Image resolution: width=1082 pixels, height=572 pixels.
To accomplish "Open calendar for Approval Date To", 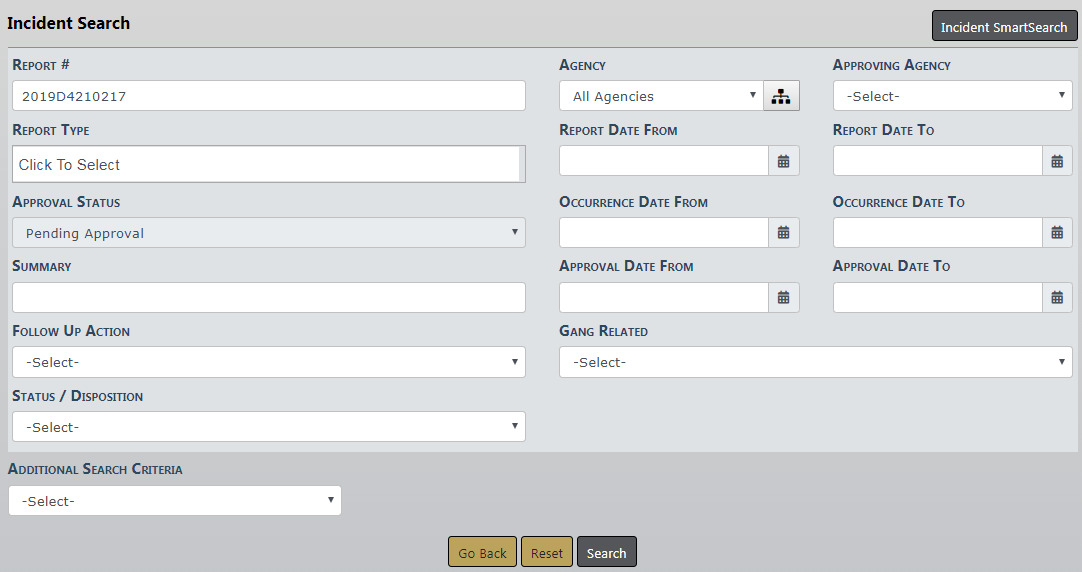I will point(1057,297).
